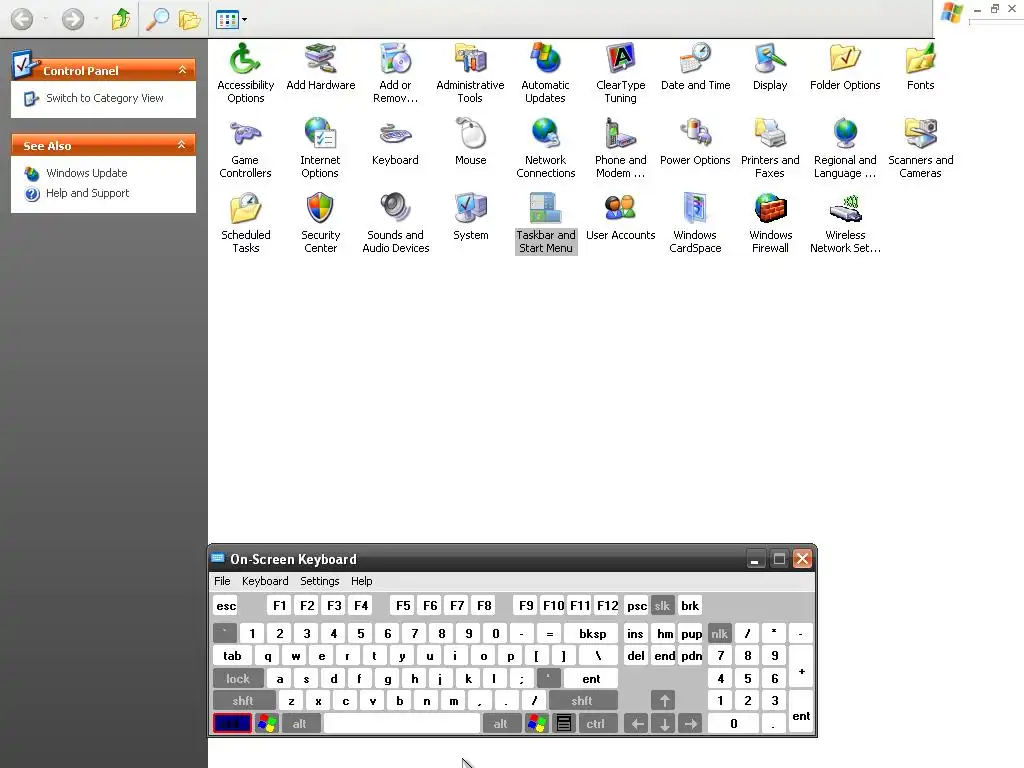Open Phone and Modem Options icon

point(620,148)
